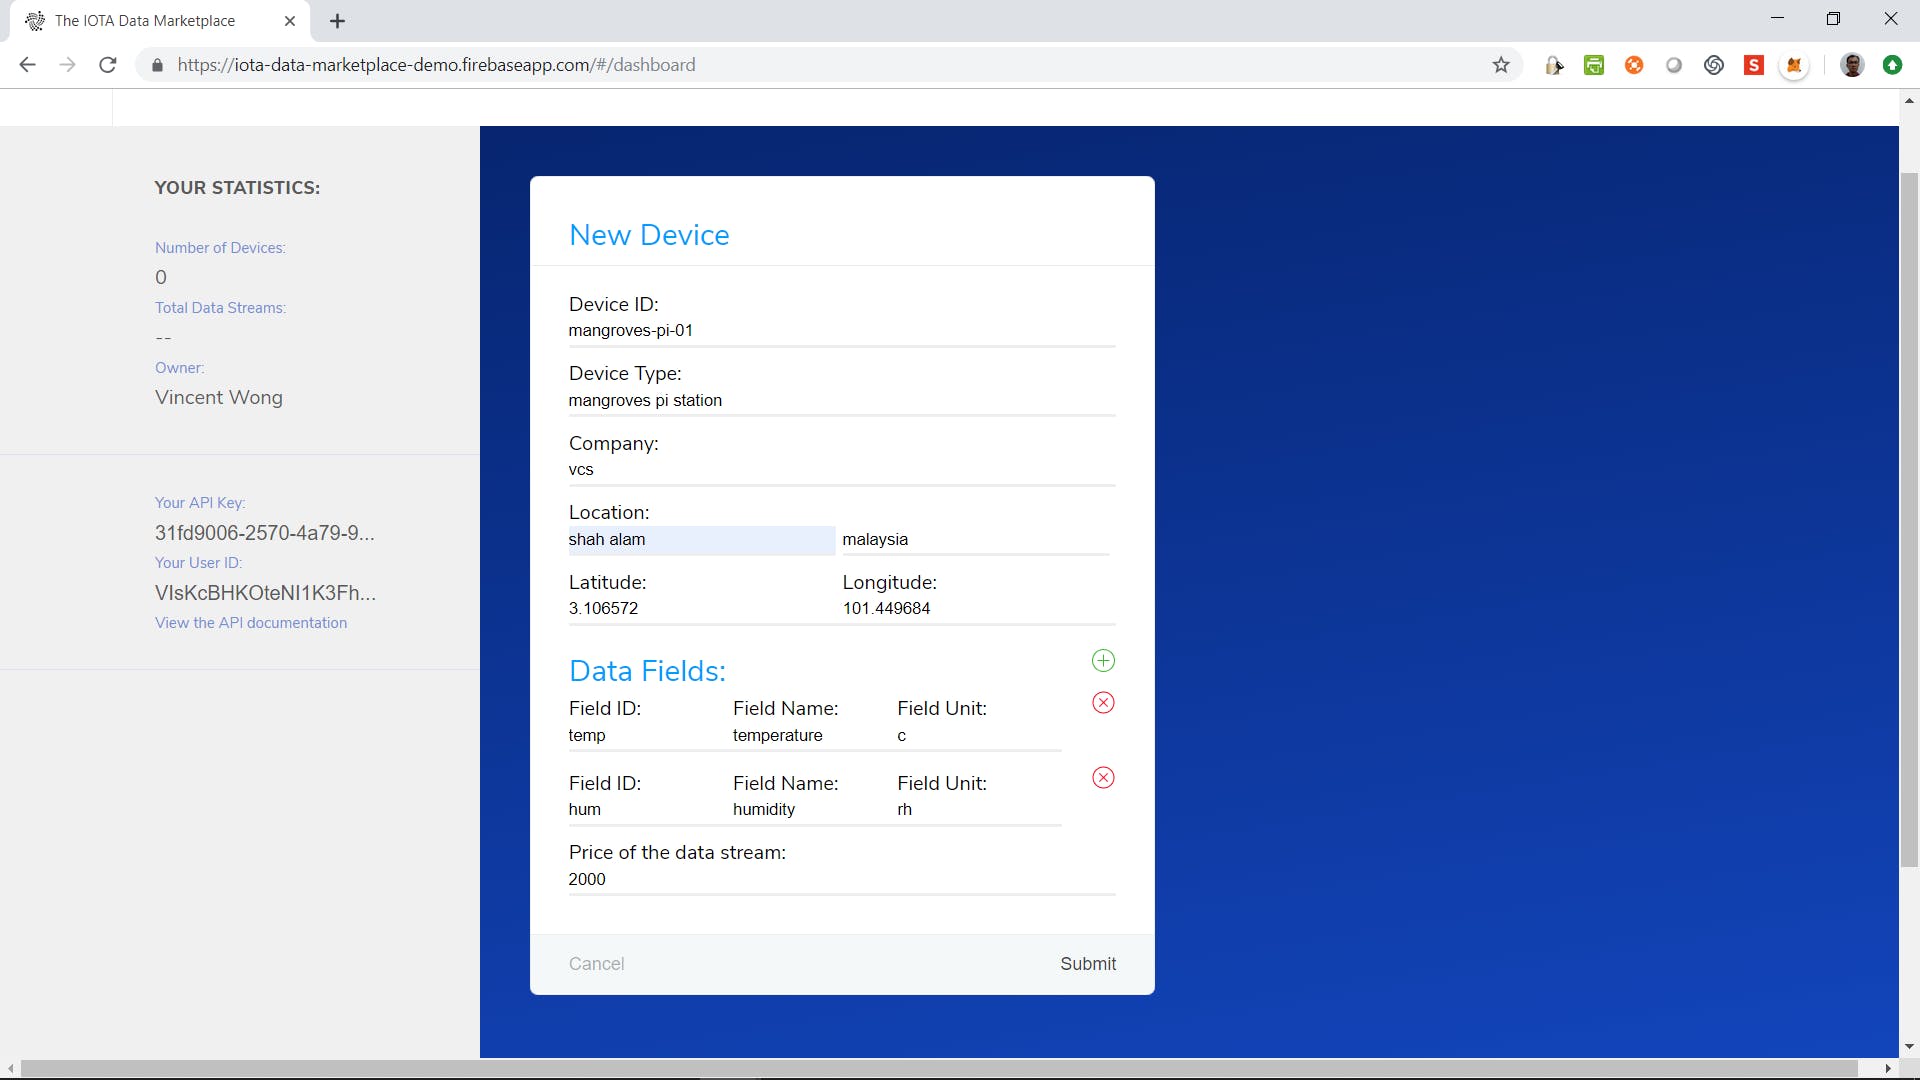Click the longitude coordinate input field
Screen dimensions: 1920x1080
tap(978, 608)
